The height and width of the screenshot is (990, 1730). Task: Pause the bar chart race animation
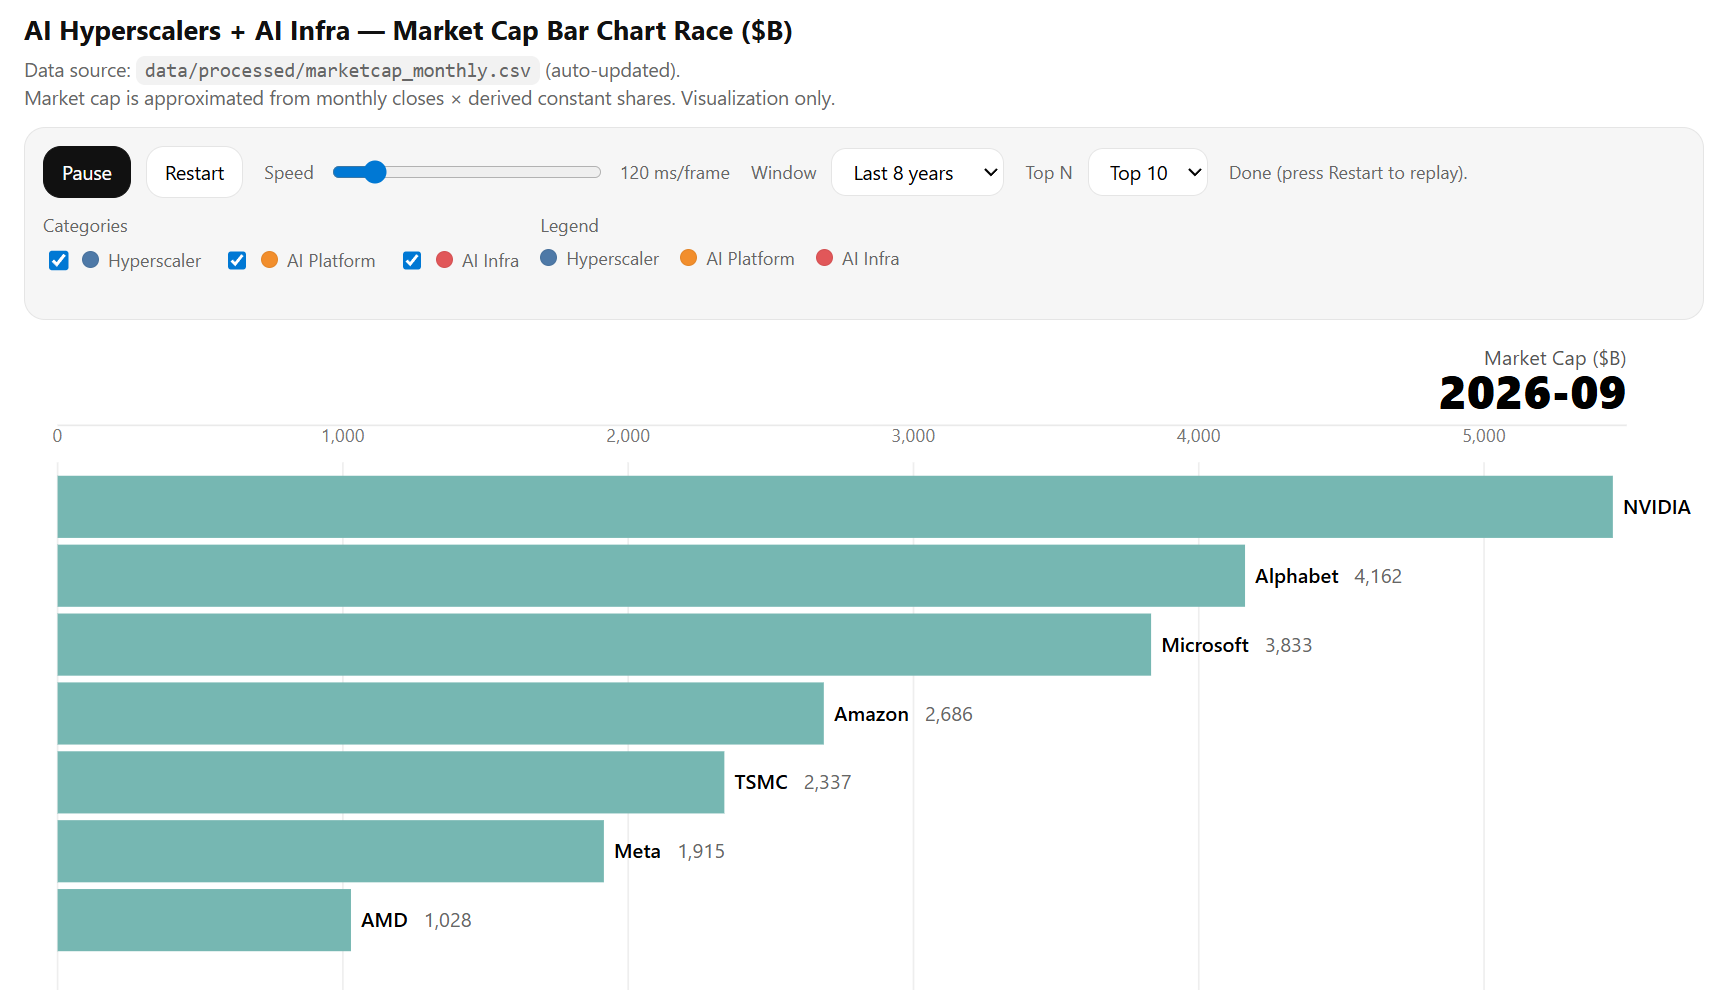click(x=87, y=172)
